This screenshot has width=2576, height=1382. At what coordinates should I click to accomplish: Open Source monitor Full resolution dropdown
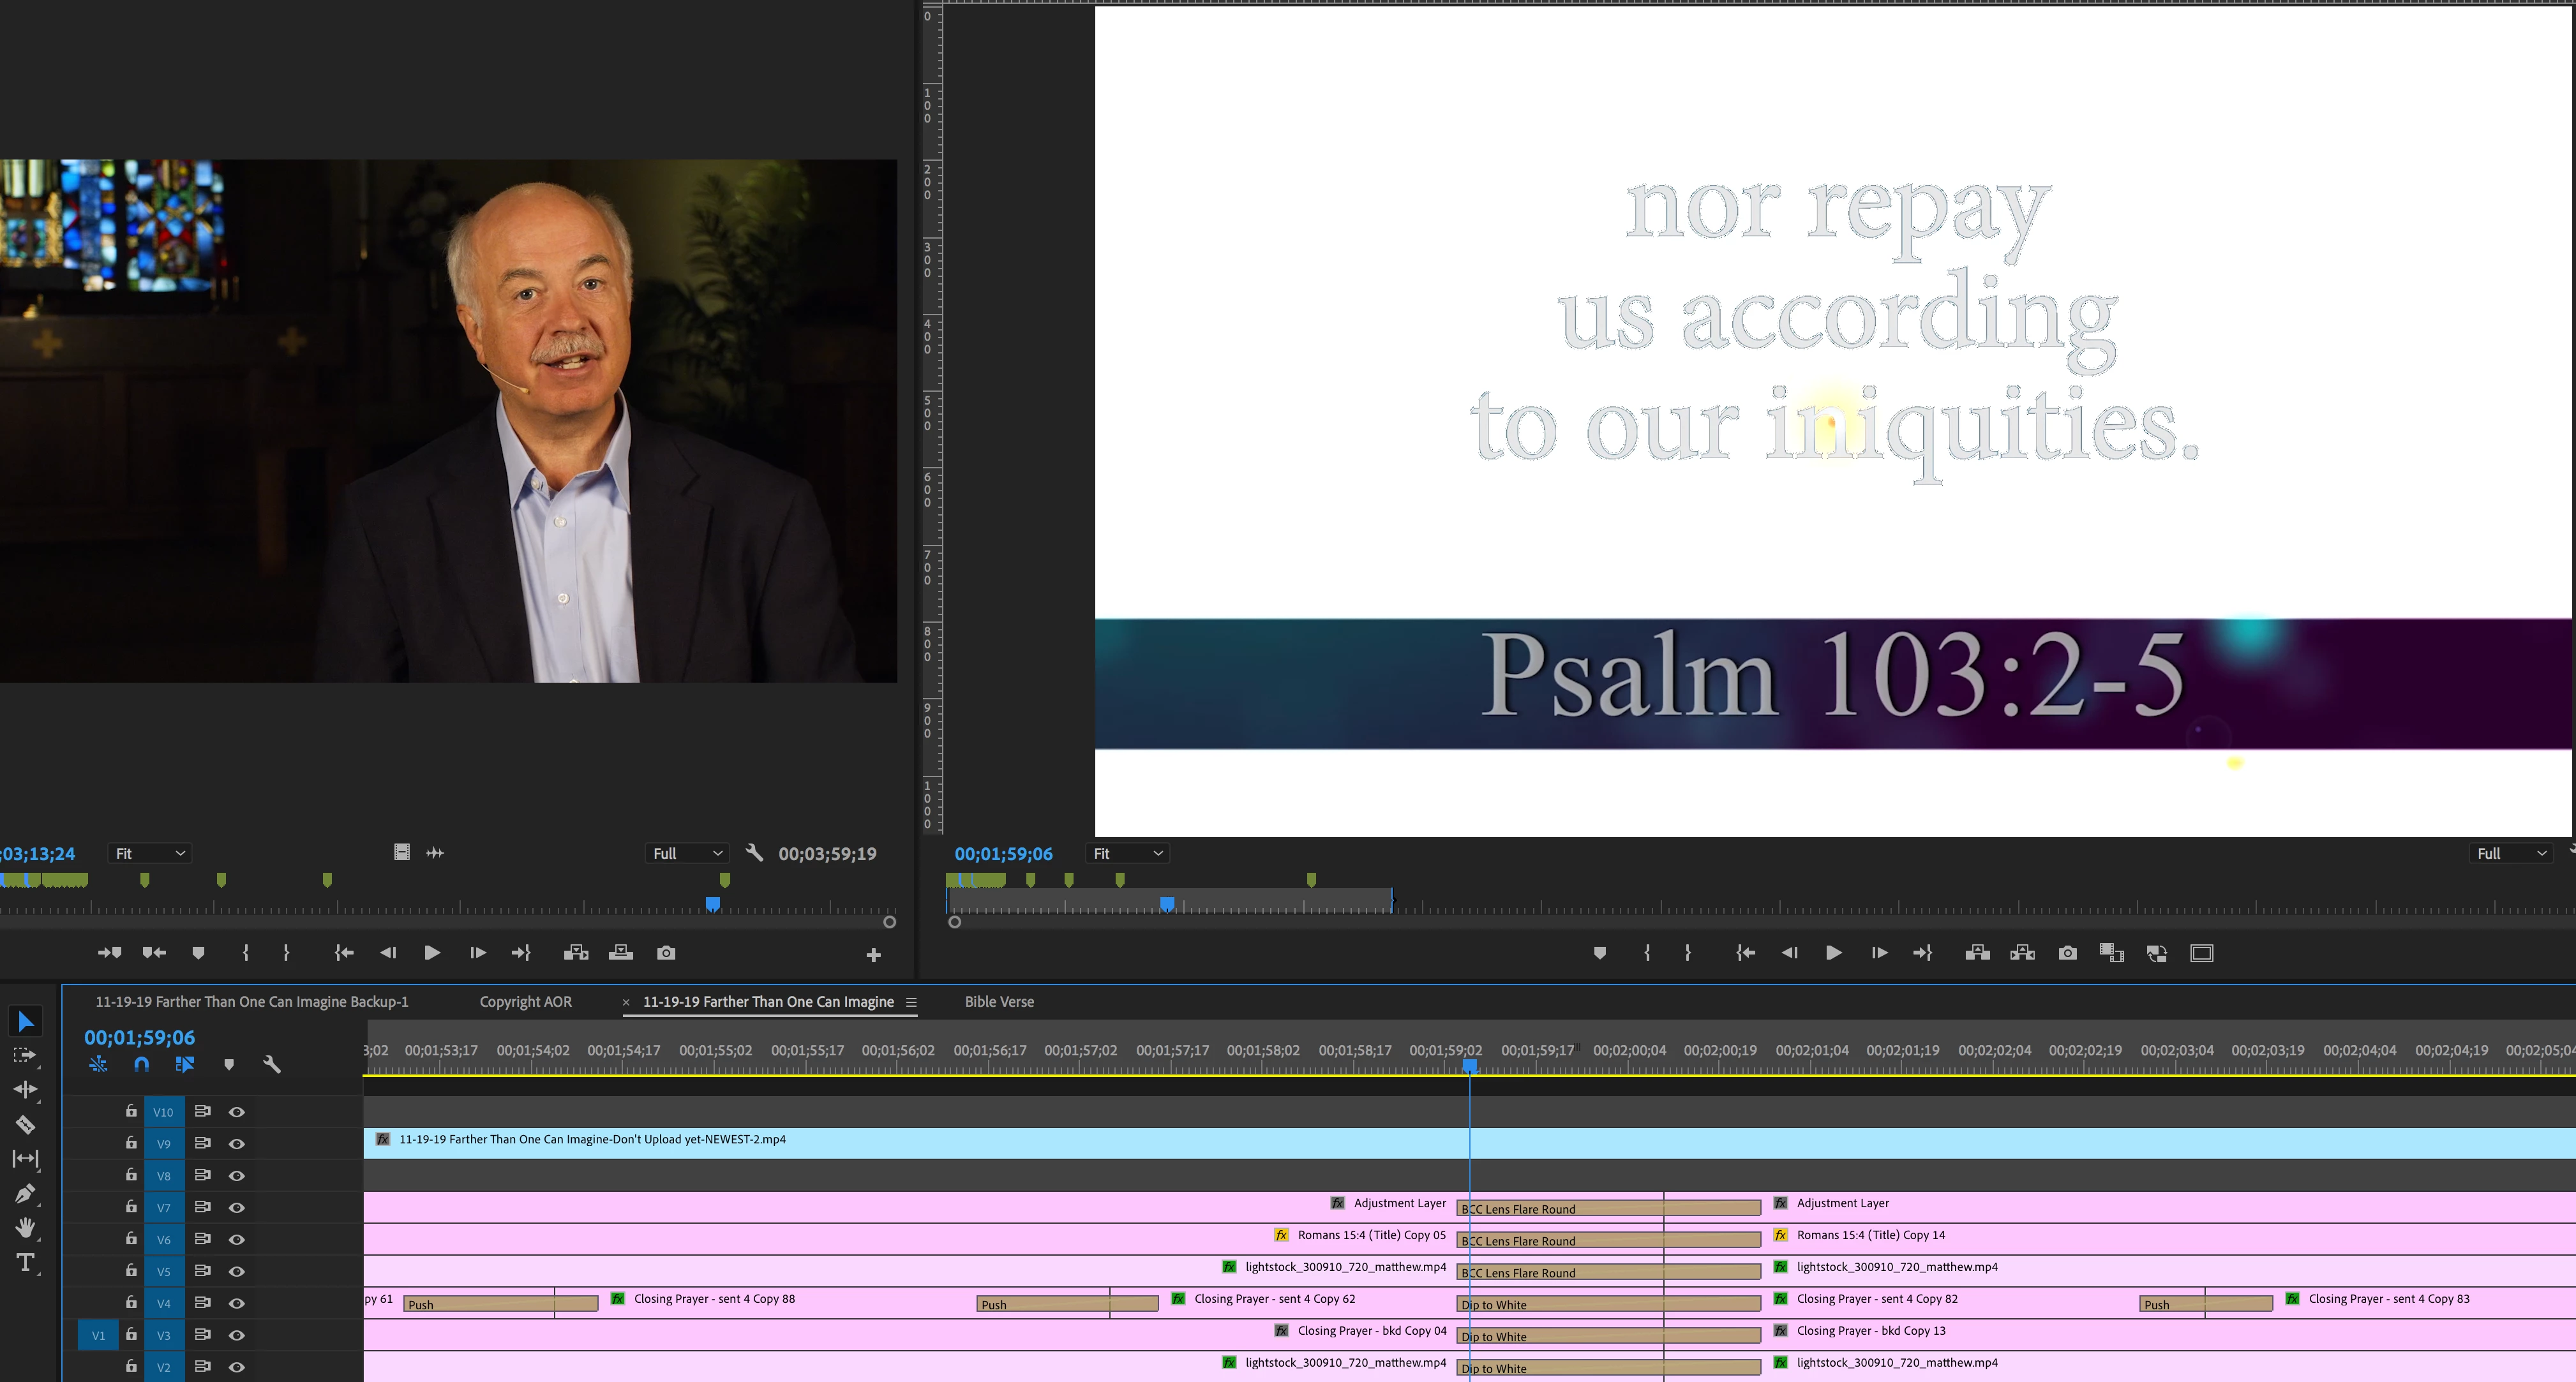click(x=686, y=853)
